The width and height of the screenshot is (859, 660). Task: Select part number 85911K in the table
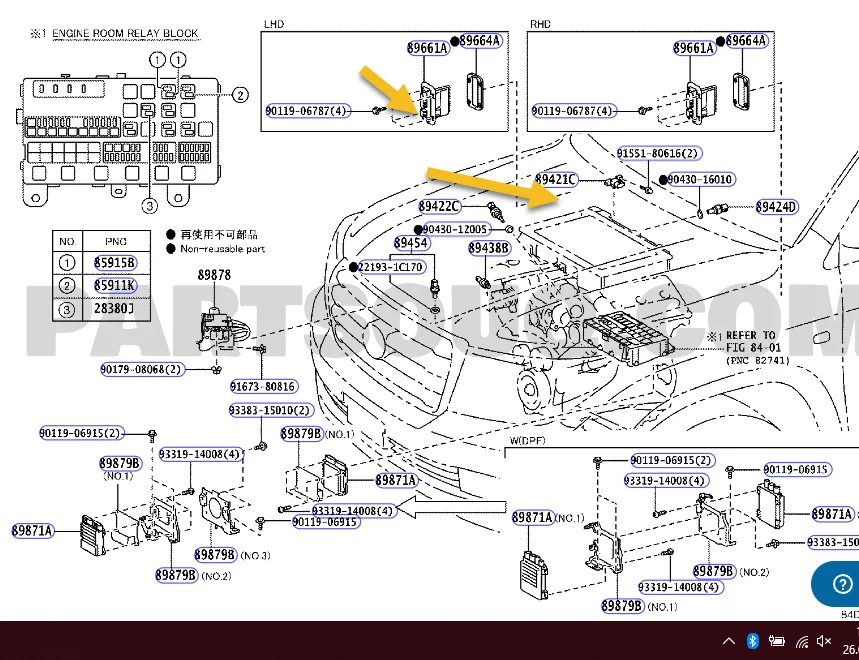pos(115,285)
